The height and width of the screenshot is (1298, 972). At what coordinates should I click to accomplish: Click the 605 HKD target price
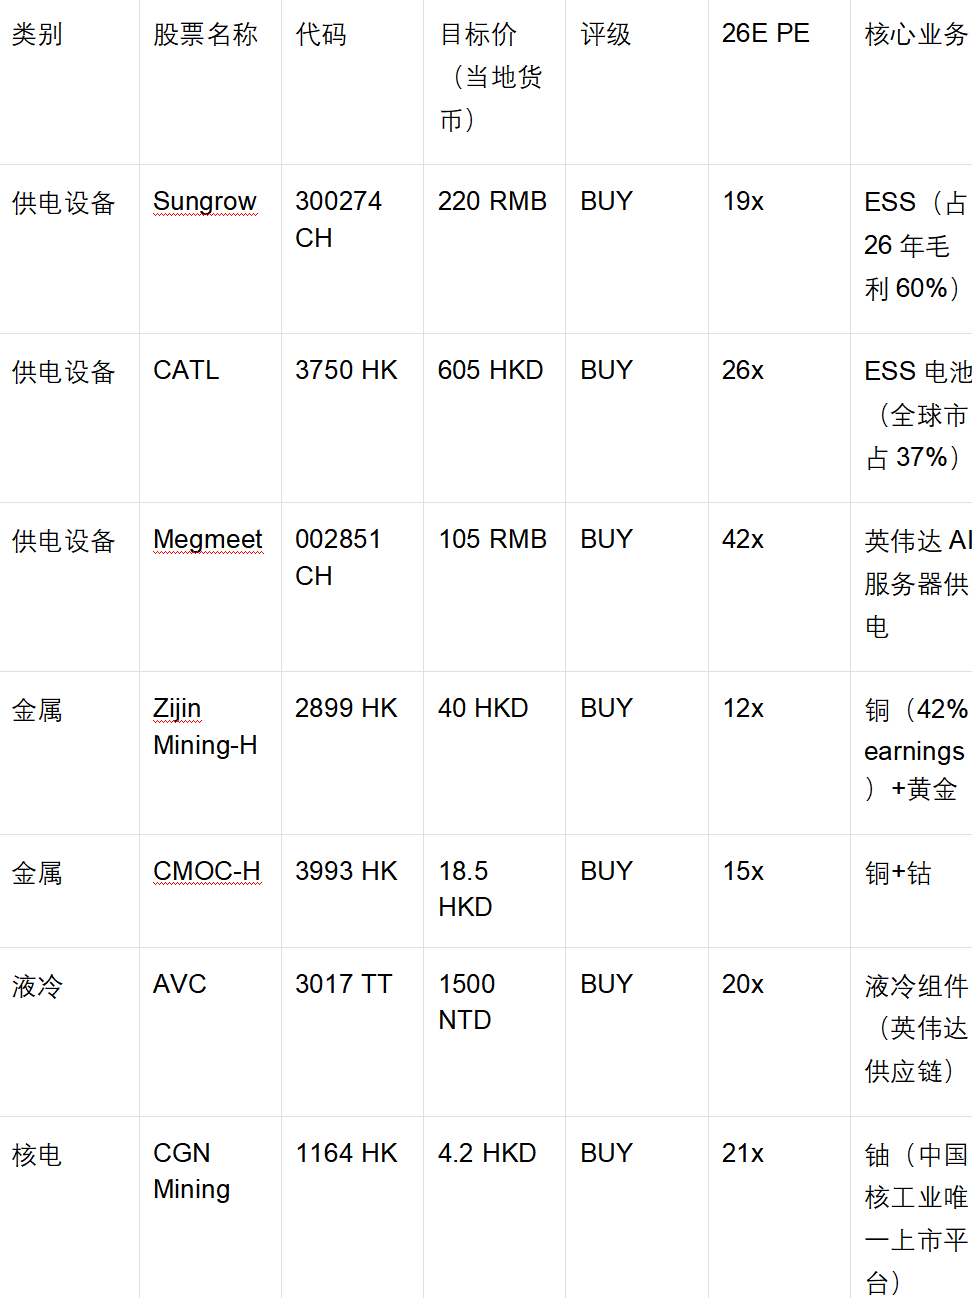pyautogui.click(x=490, y=371)
